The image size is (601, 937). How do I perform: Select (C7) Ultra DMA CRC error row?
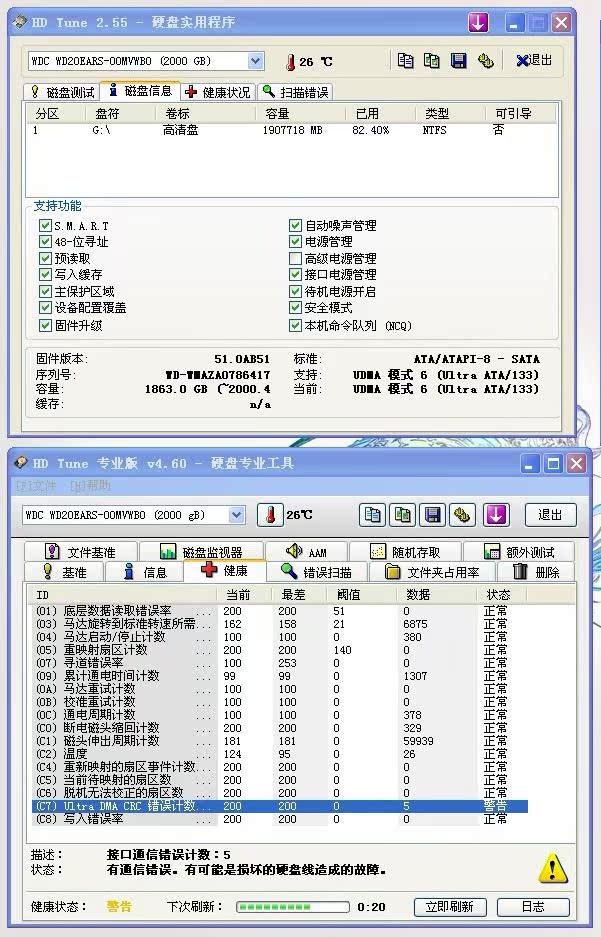click(x=280, y=806)
